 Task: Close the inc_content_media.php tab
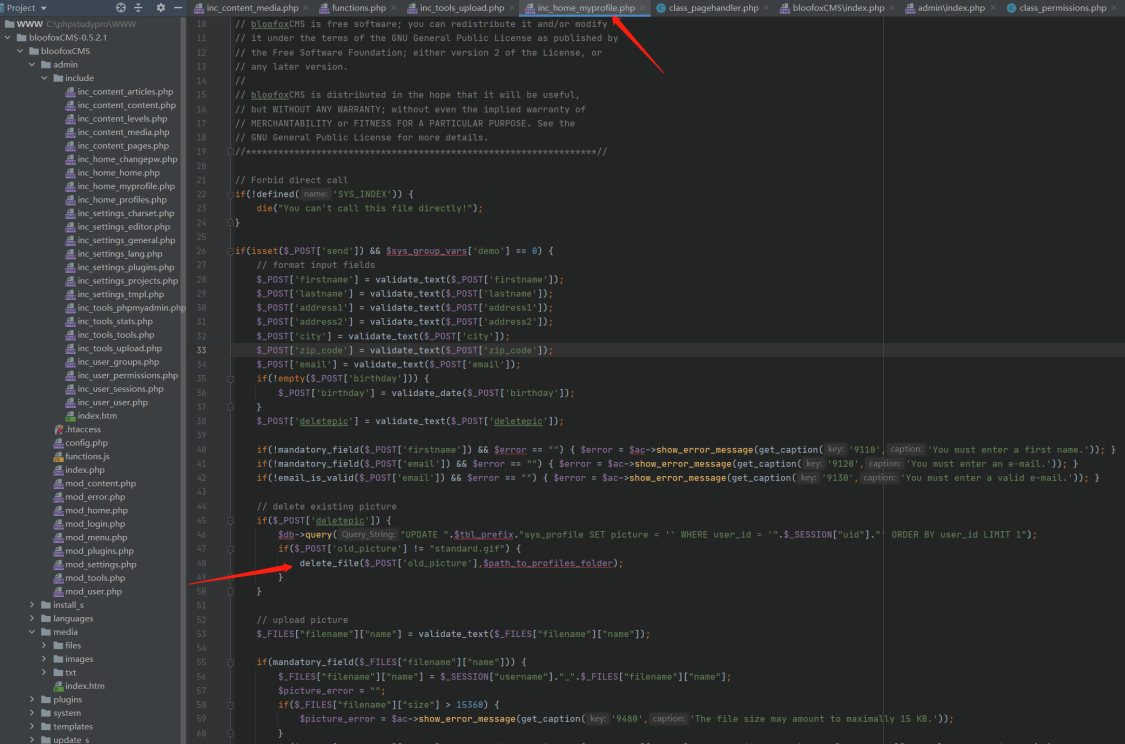click(306, 8)
